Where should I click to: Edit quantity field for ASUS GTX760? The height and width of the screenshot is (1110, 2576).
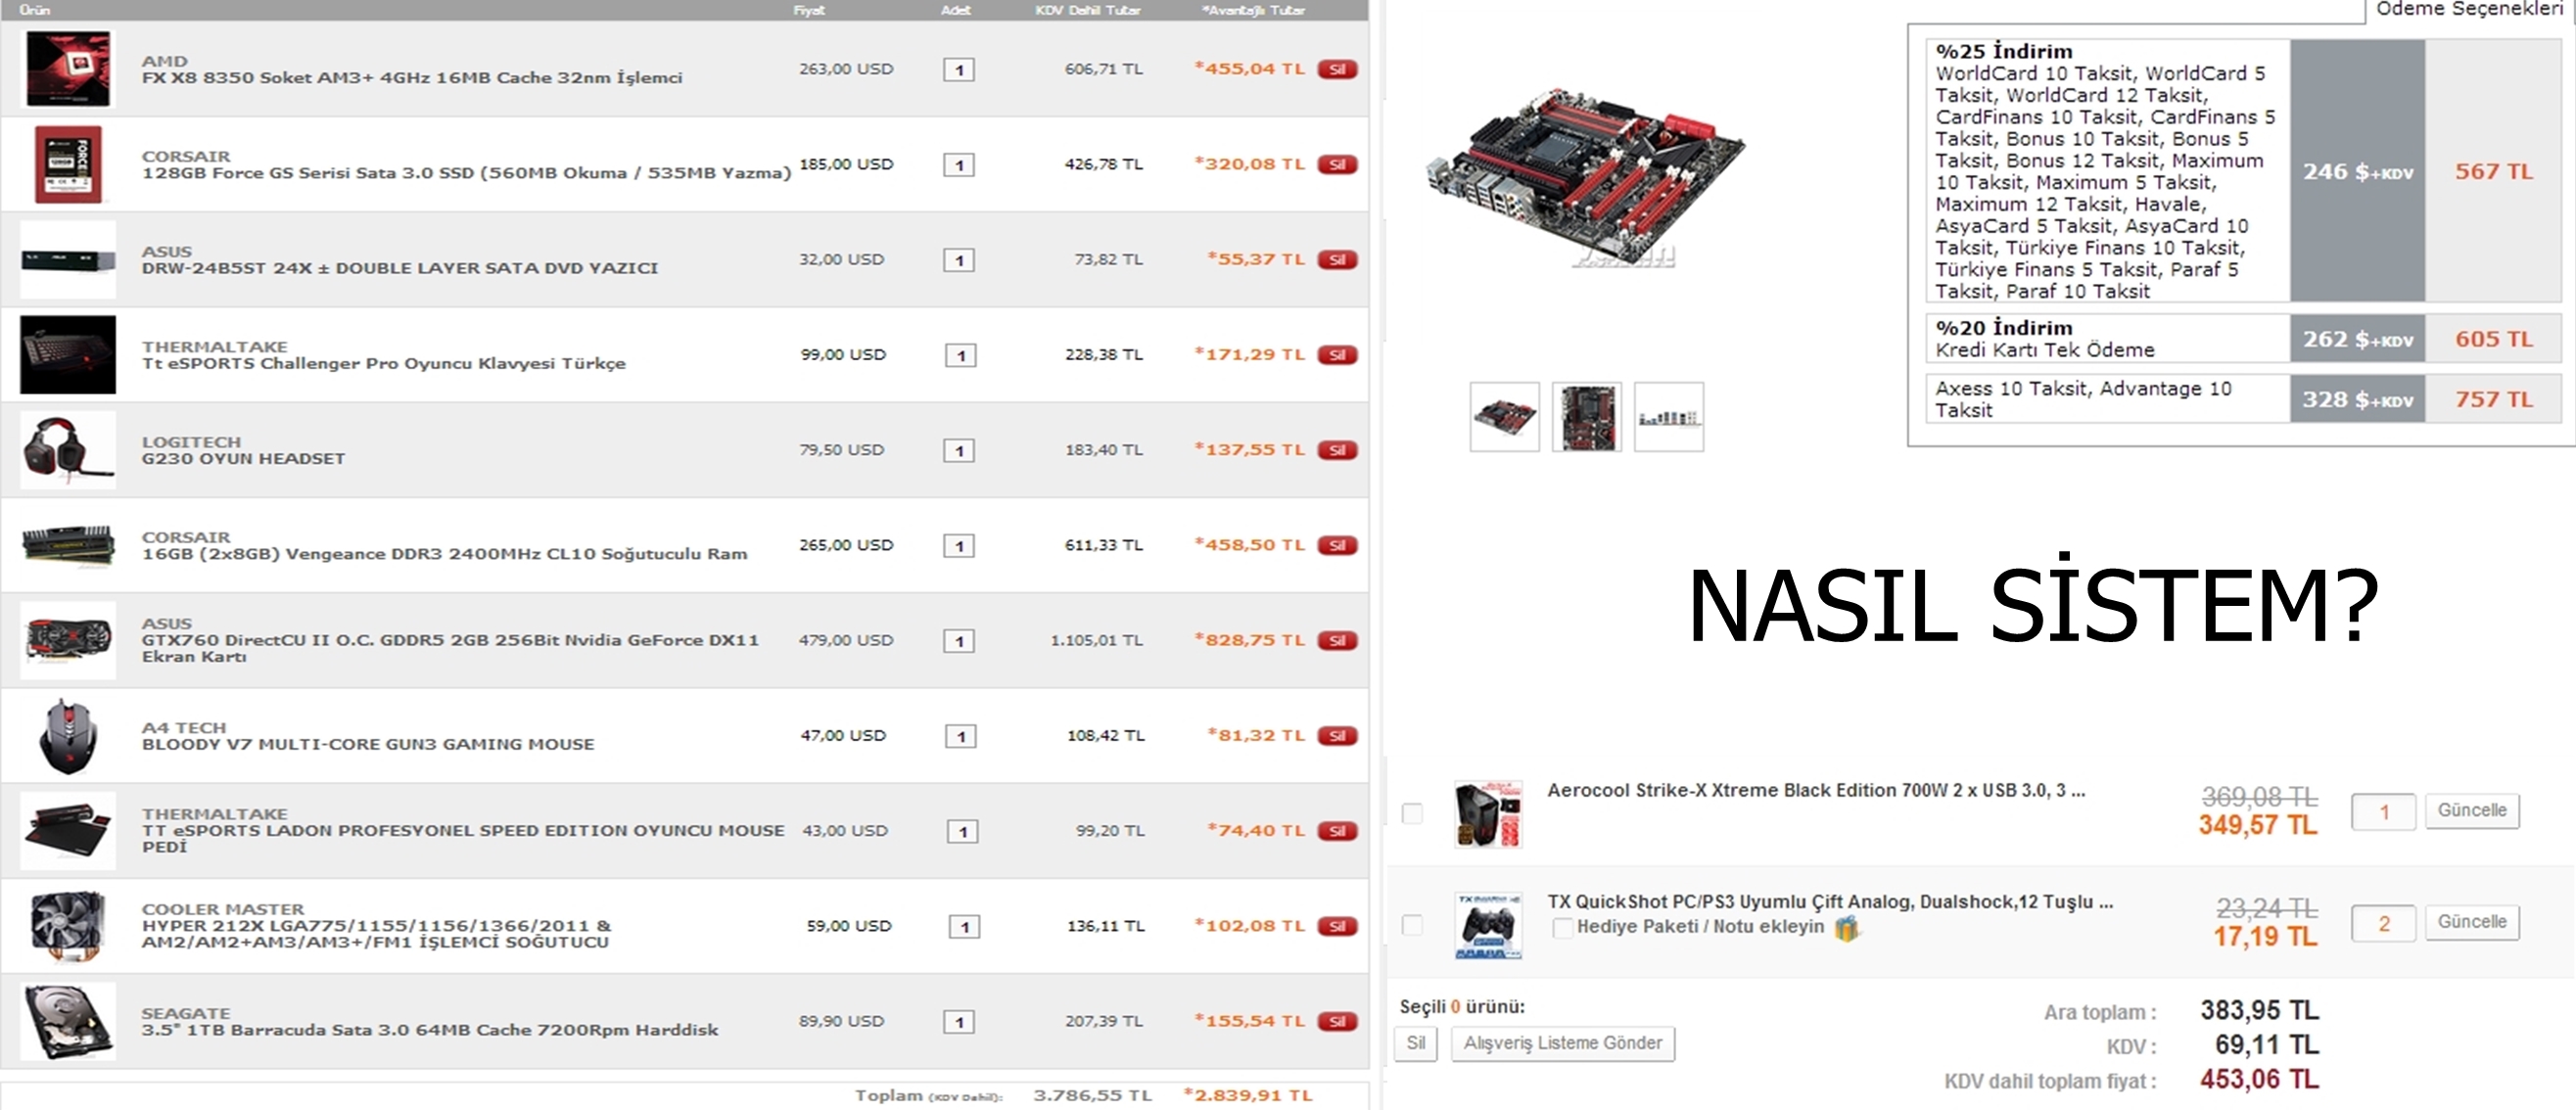coord(959,640)
